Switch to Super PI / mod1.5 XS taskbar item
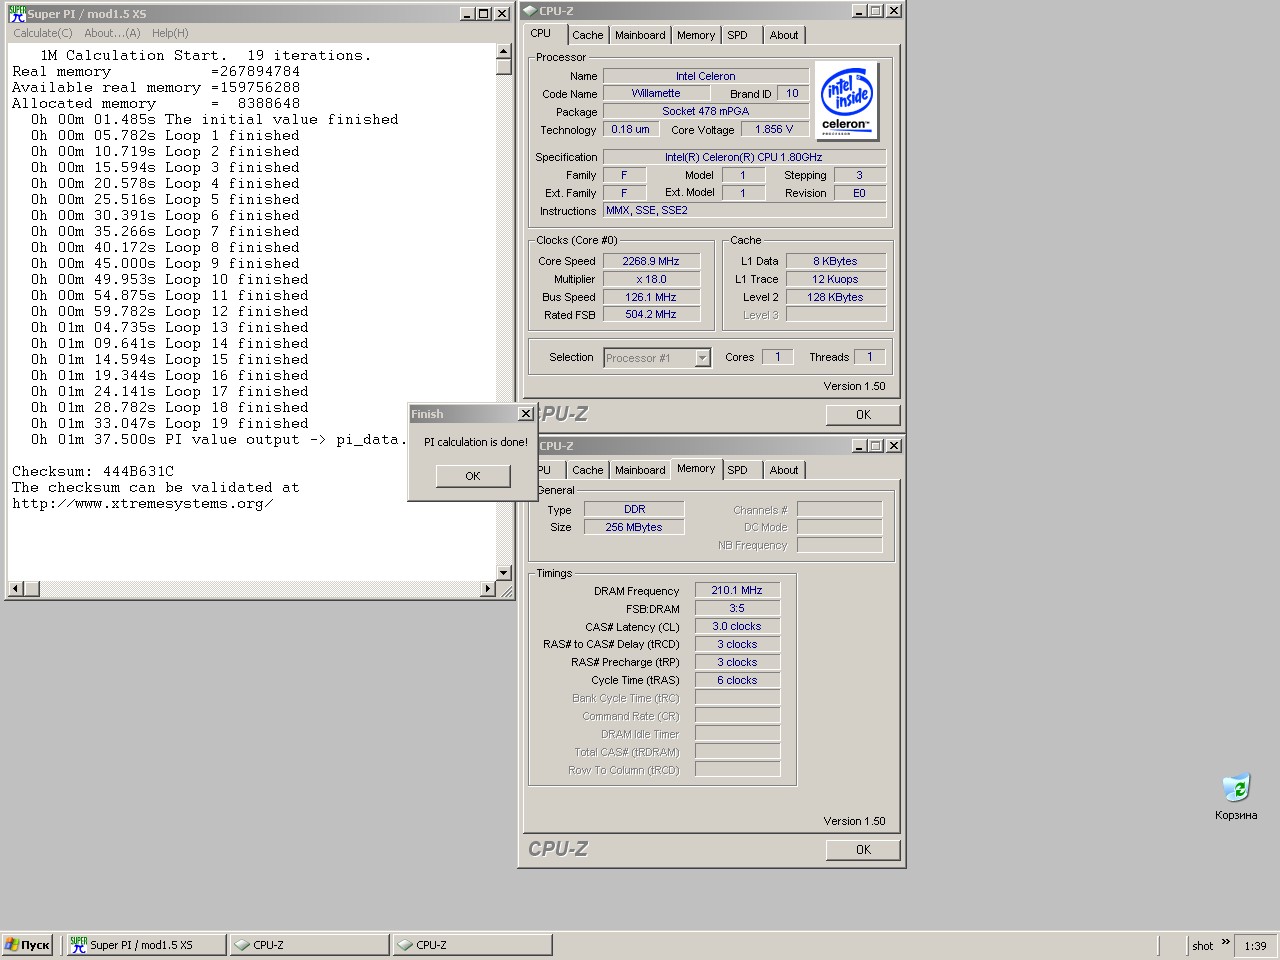This screenshot has height=960, width=1280. (x=146, y=945)
